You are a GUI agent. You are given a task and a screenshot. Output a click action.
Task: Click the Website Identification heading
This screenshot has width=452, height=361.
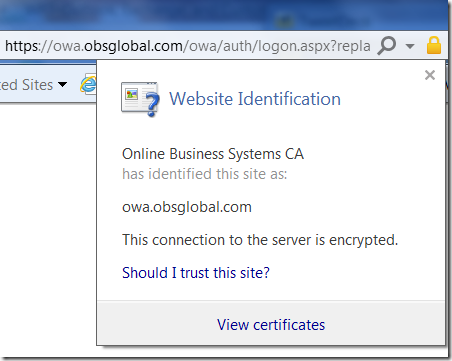pos(255,99)
